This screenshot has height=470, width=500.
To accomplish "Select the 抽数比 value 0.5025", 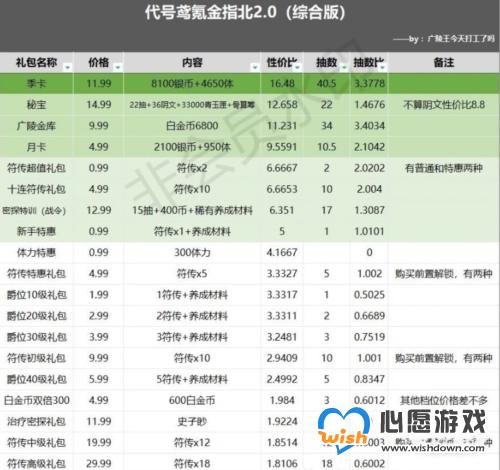I will (x=369, y=295).
